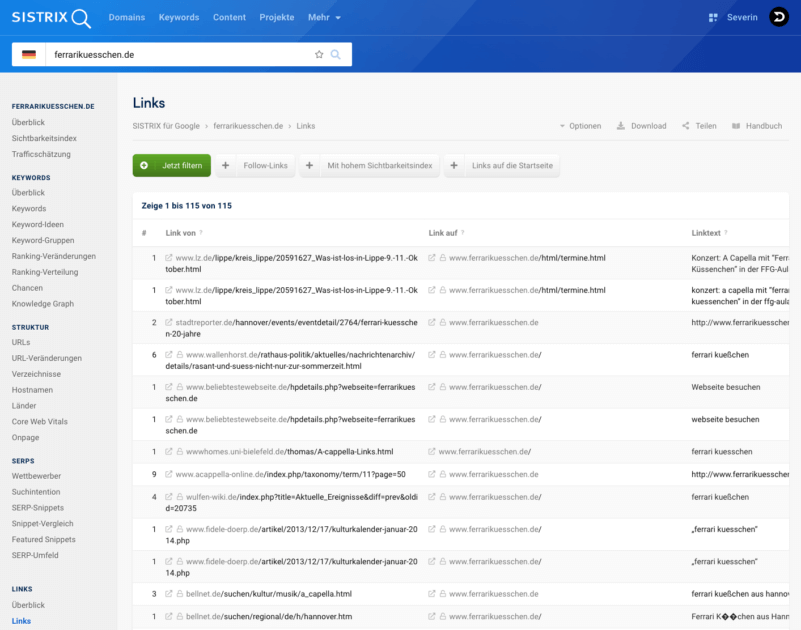Open the apps grid icon next to Severin
Image resolution: width=801 pixels, height=630 pixels.
[x=713, y=18]
